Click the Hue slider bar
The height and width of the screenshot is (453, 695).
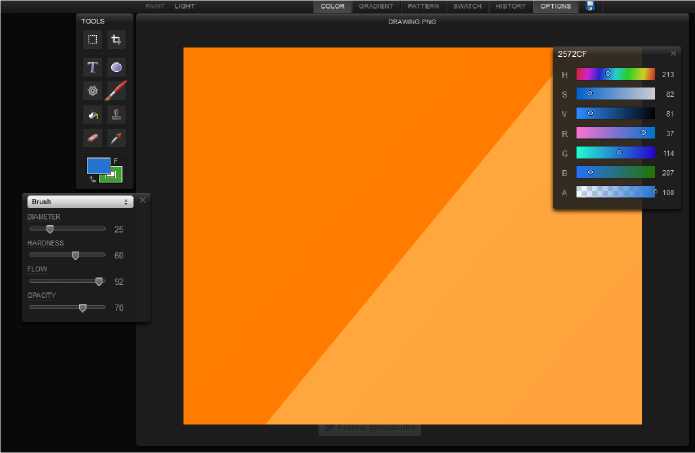615,74
